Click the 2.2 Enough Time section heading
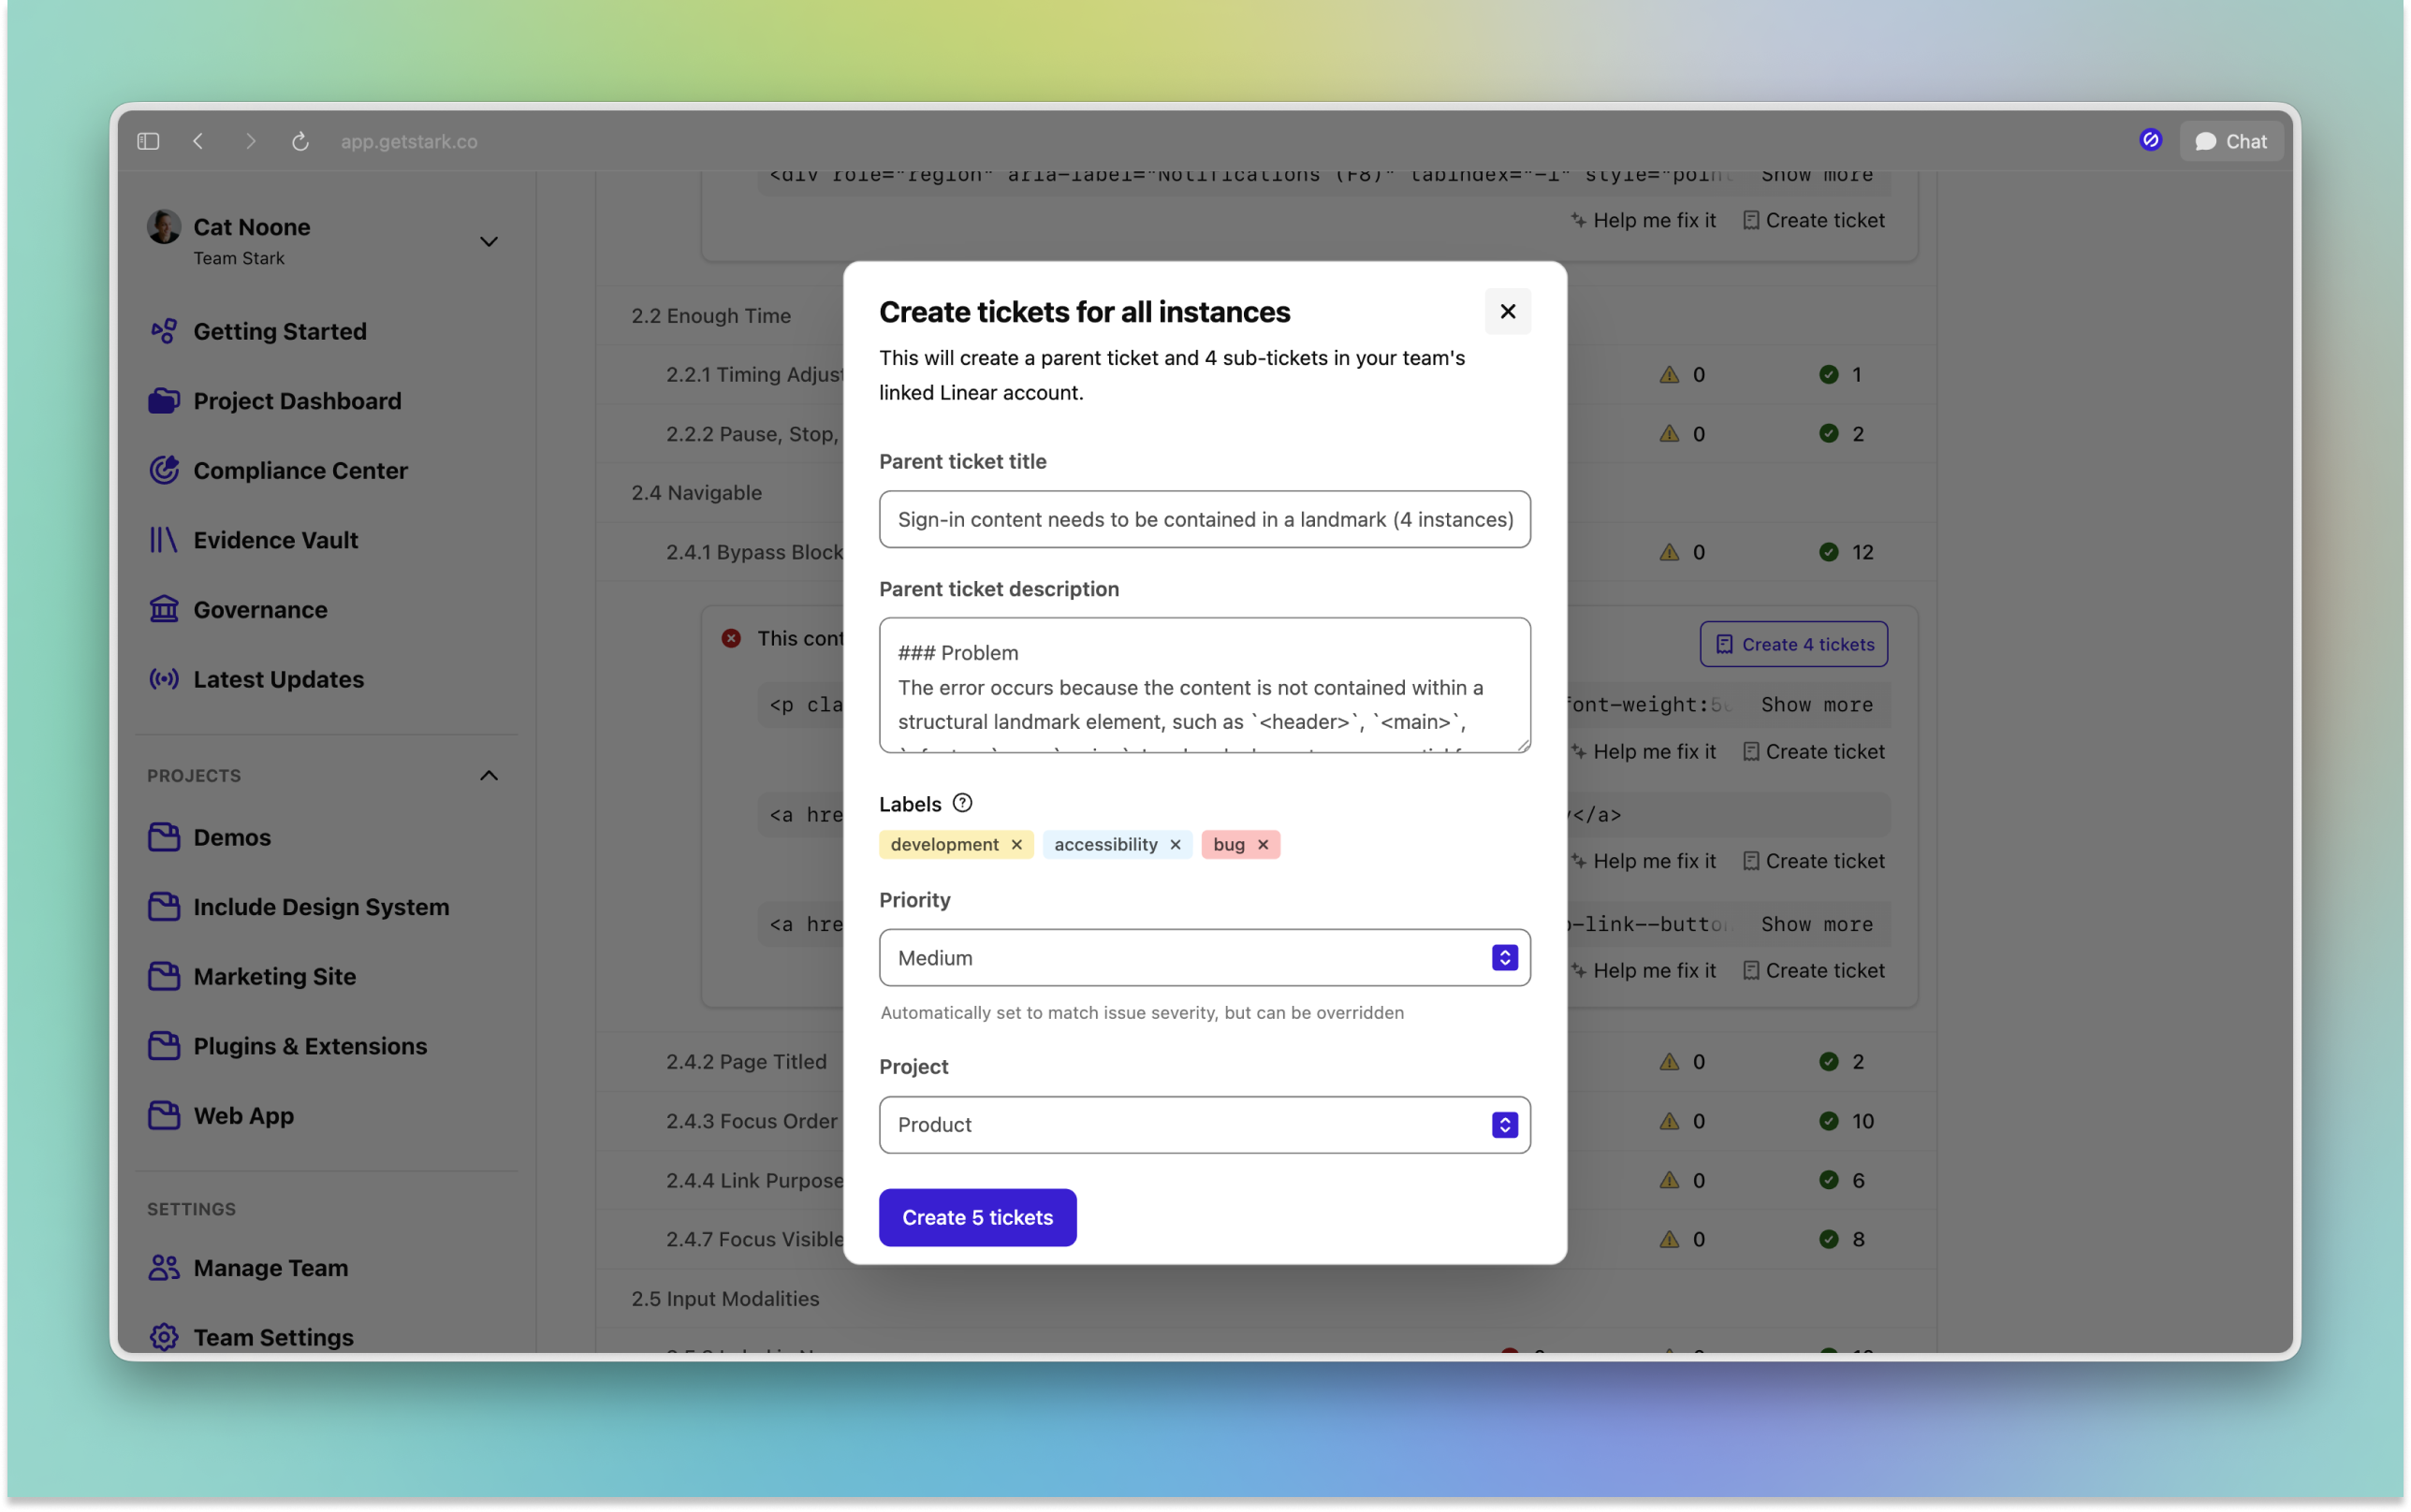This screenshot has height=1512, width=2411. tap(711, 316)
